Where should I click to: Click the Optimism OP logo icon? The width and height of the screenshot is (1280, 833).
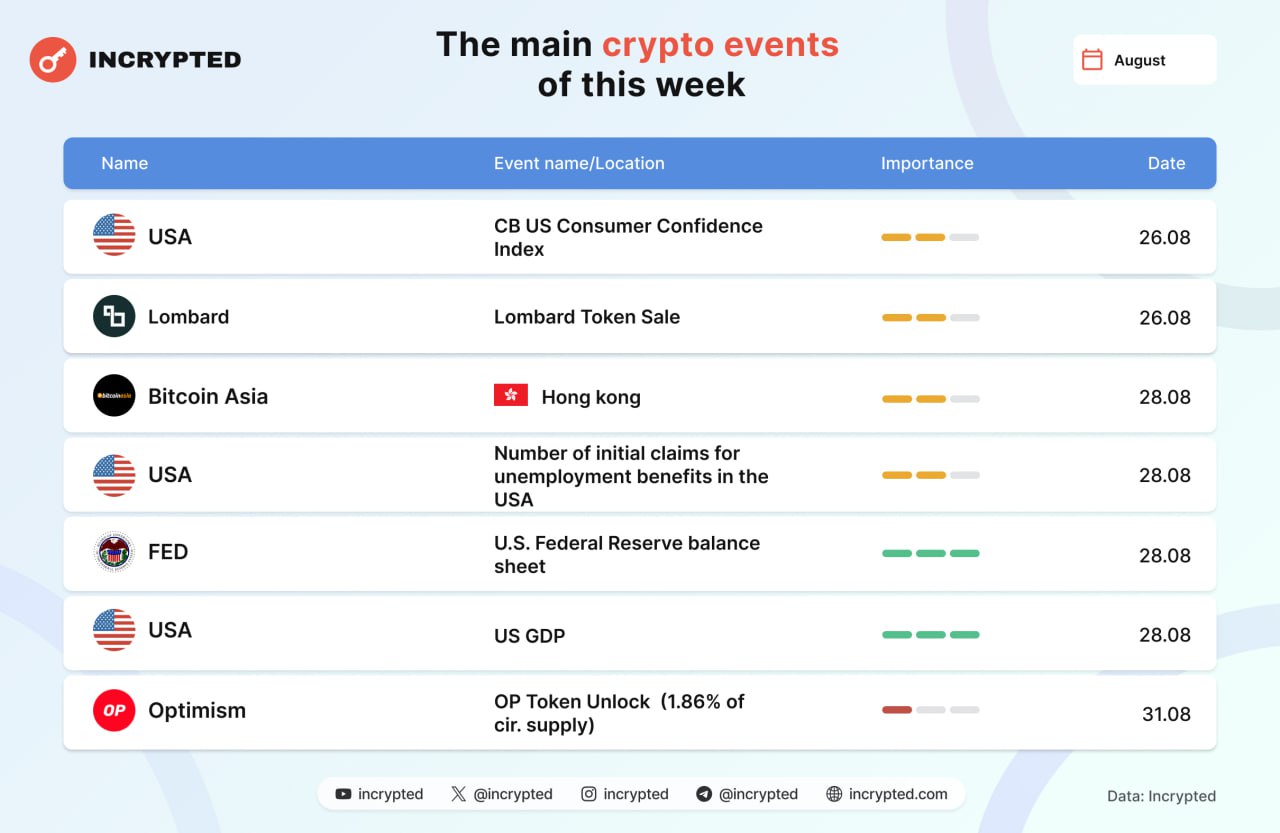tap(114, 710)
